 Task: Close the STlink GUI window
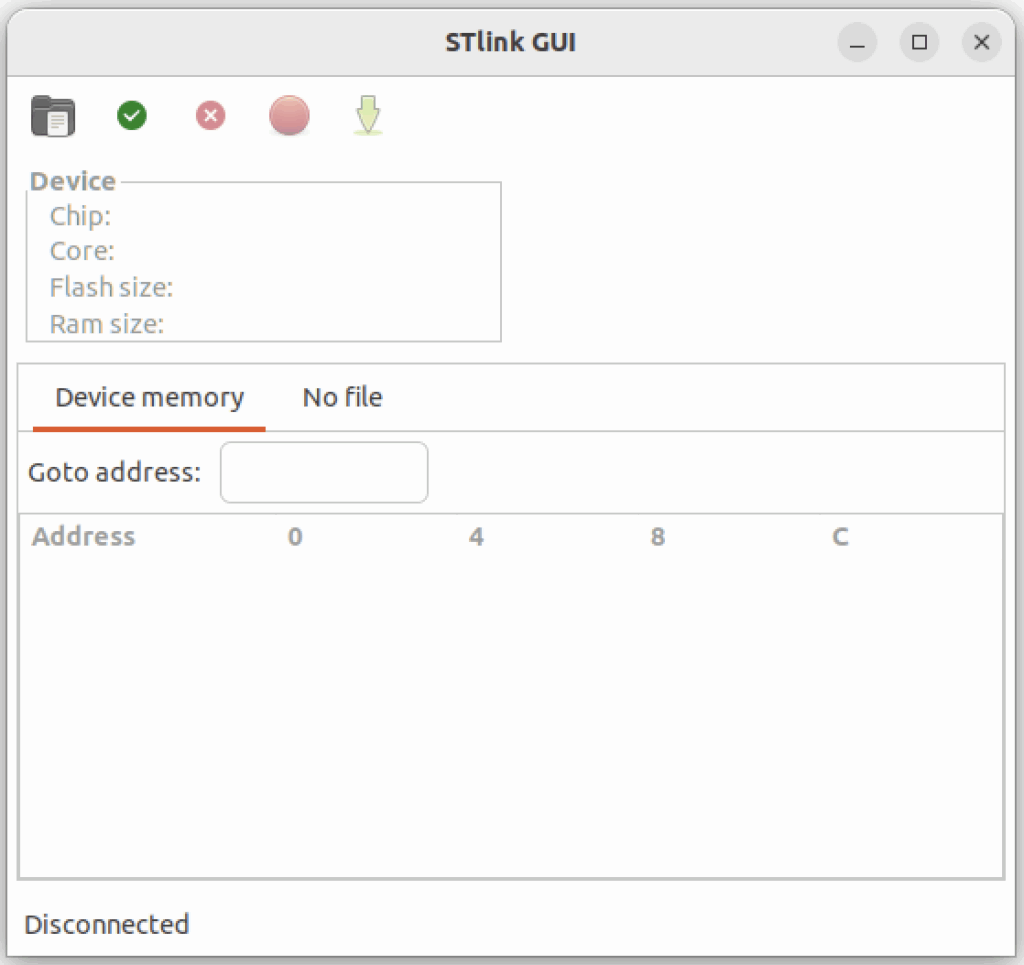(x=981, y=42)
